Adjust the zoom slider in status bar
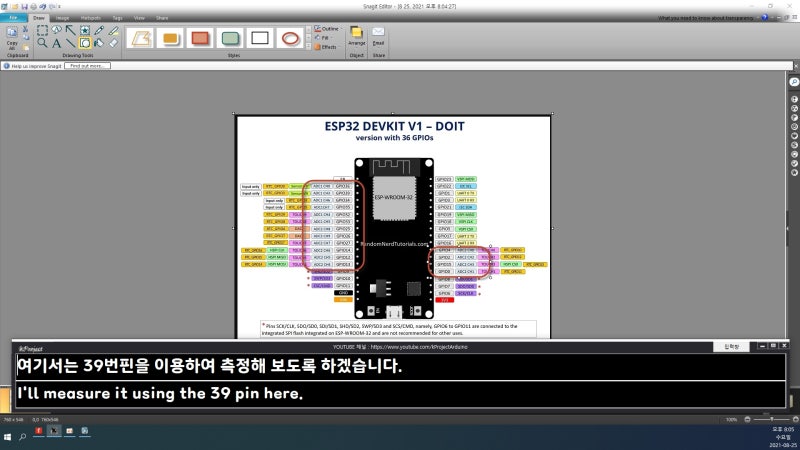Image resolution: width=800 pixels, height=450 pixels. coord(771,419)
